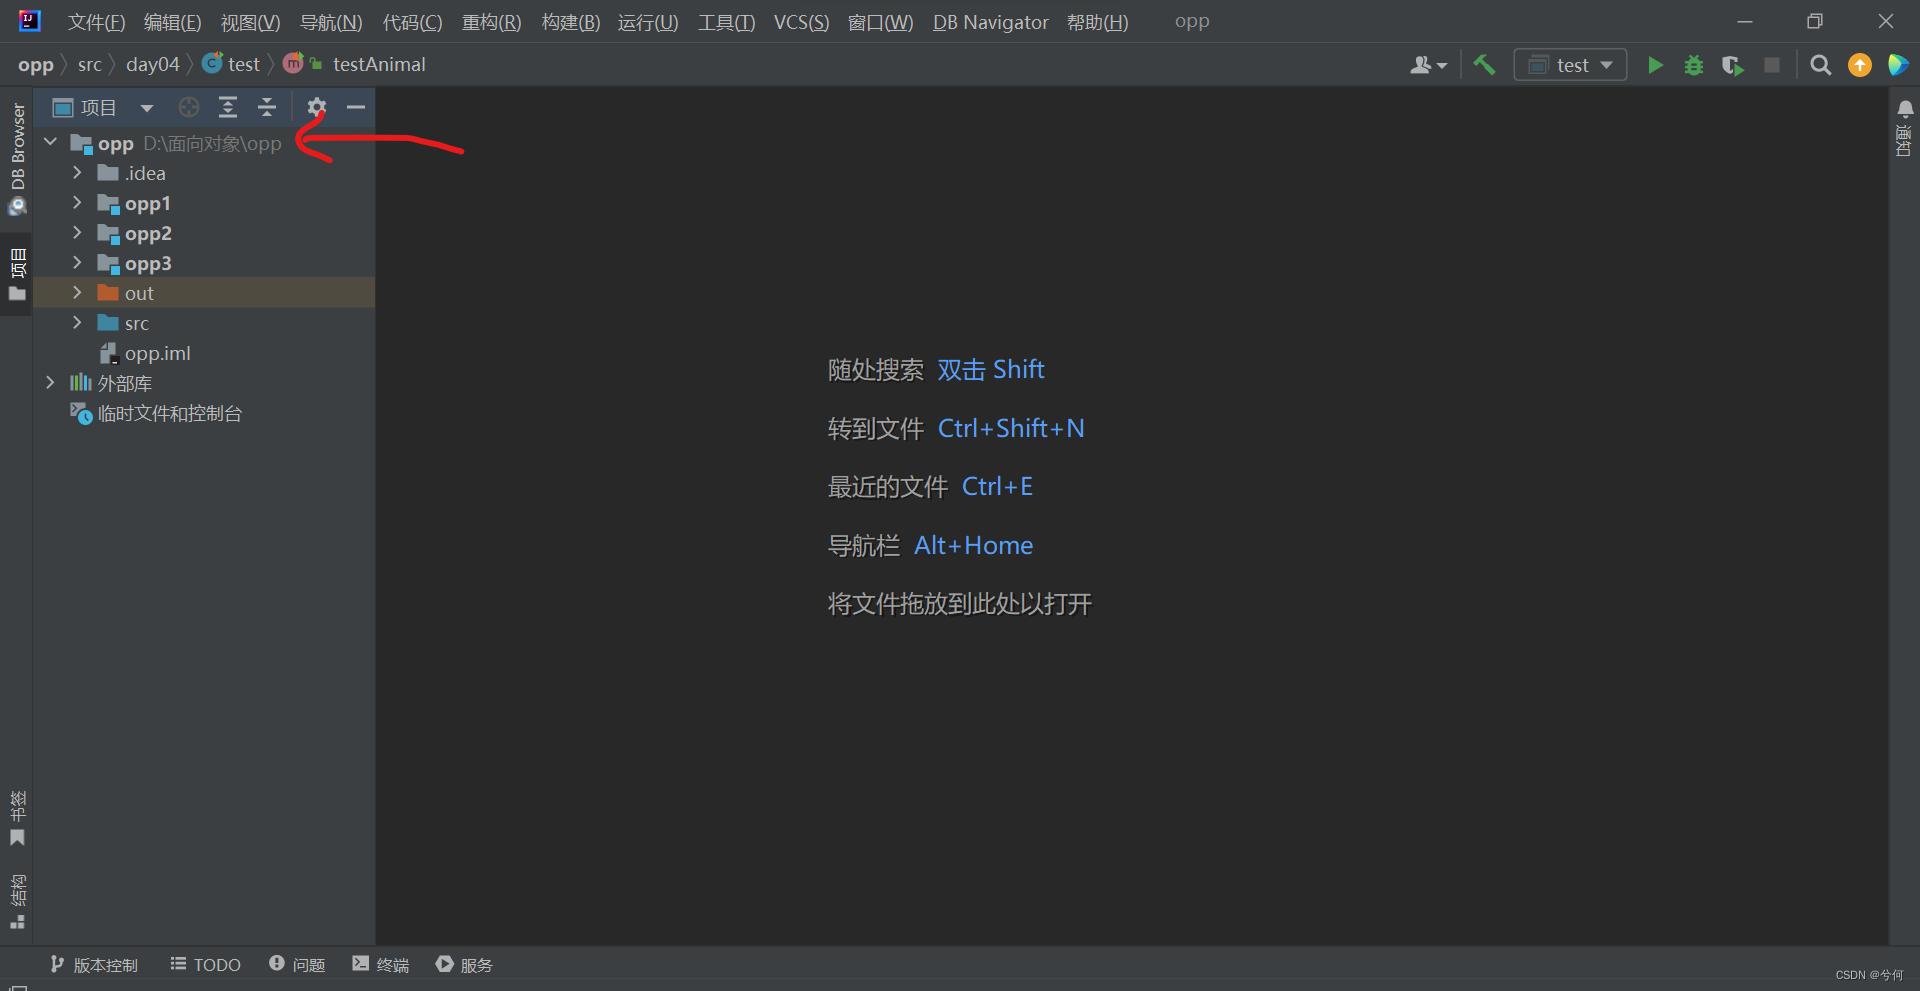The width and height of the screenshot is (1920, 991).
Task: Expand all in project tree
Action: (x=228, y=107)
